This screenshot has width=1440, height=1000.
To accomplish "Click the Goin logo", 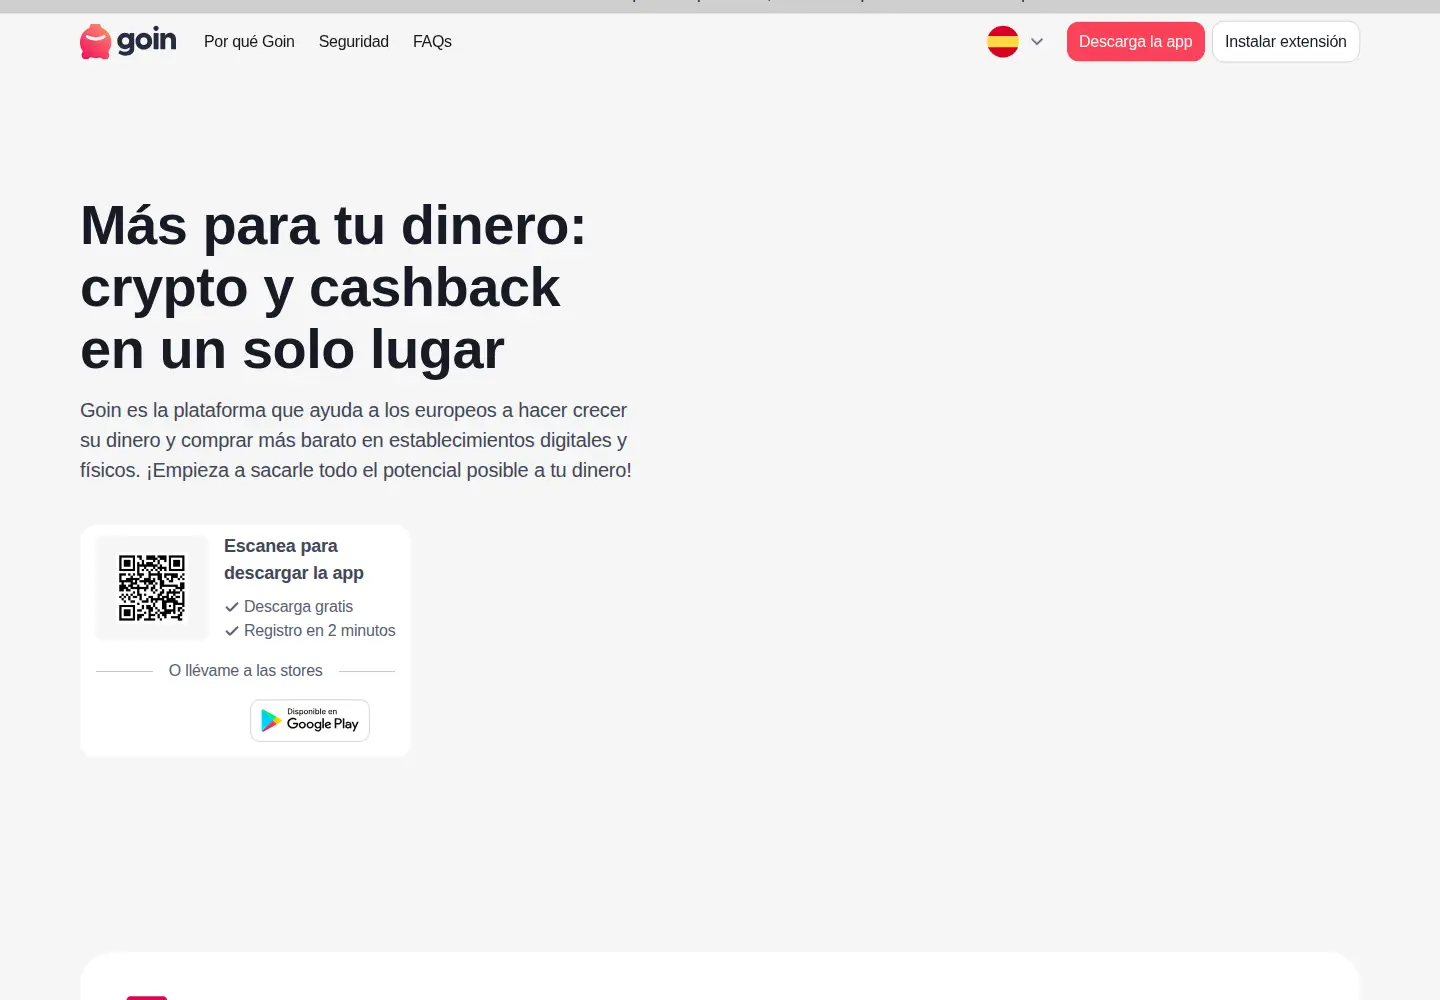I will coord(128,41).
